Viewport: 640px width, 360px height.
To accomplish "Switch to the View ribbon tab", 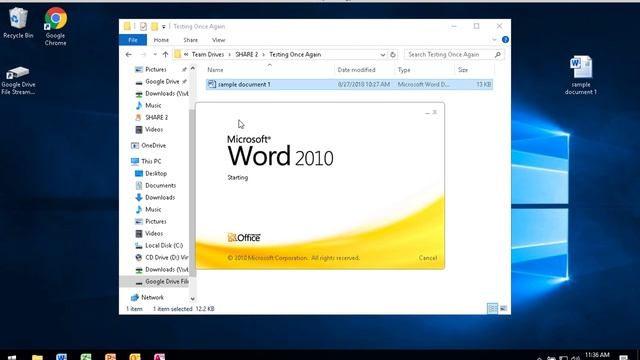I will tap(218, 40).
